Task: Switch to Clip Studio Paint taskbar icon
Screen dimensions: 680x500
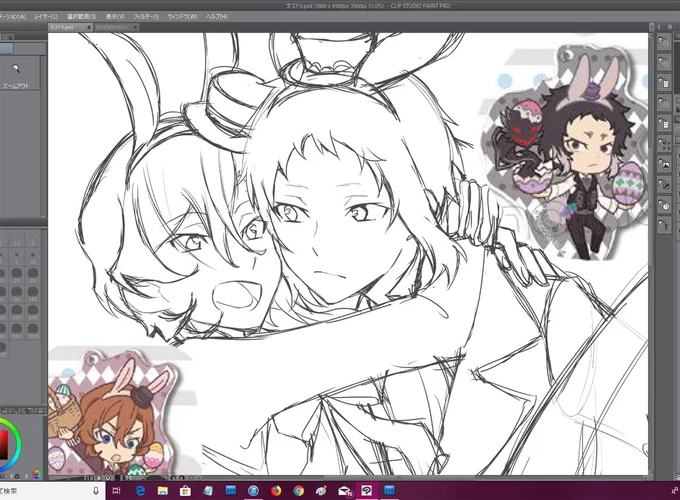Action: [x=367, y=491]
